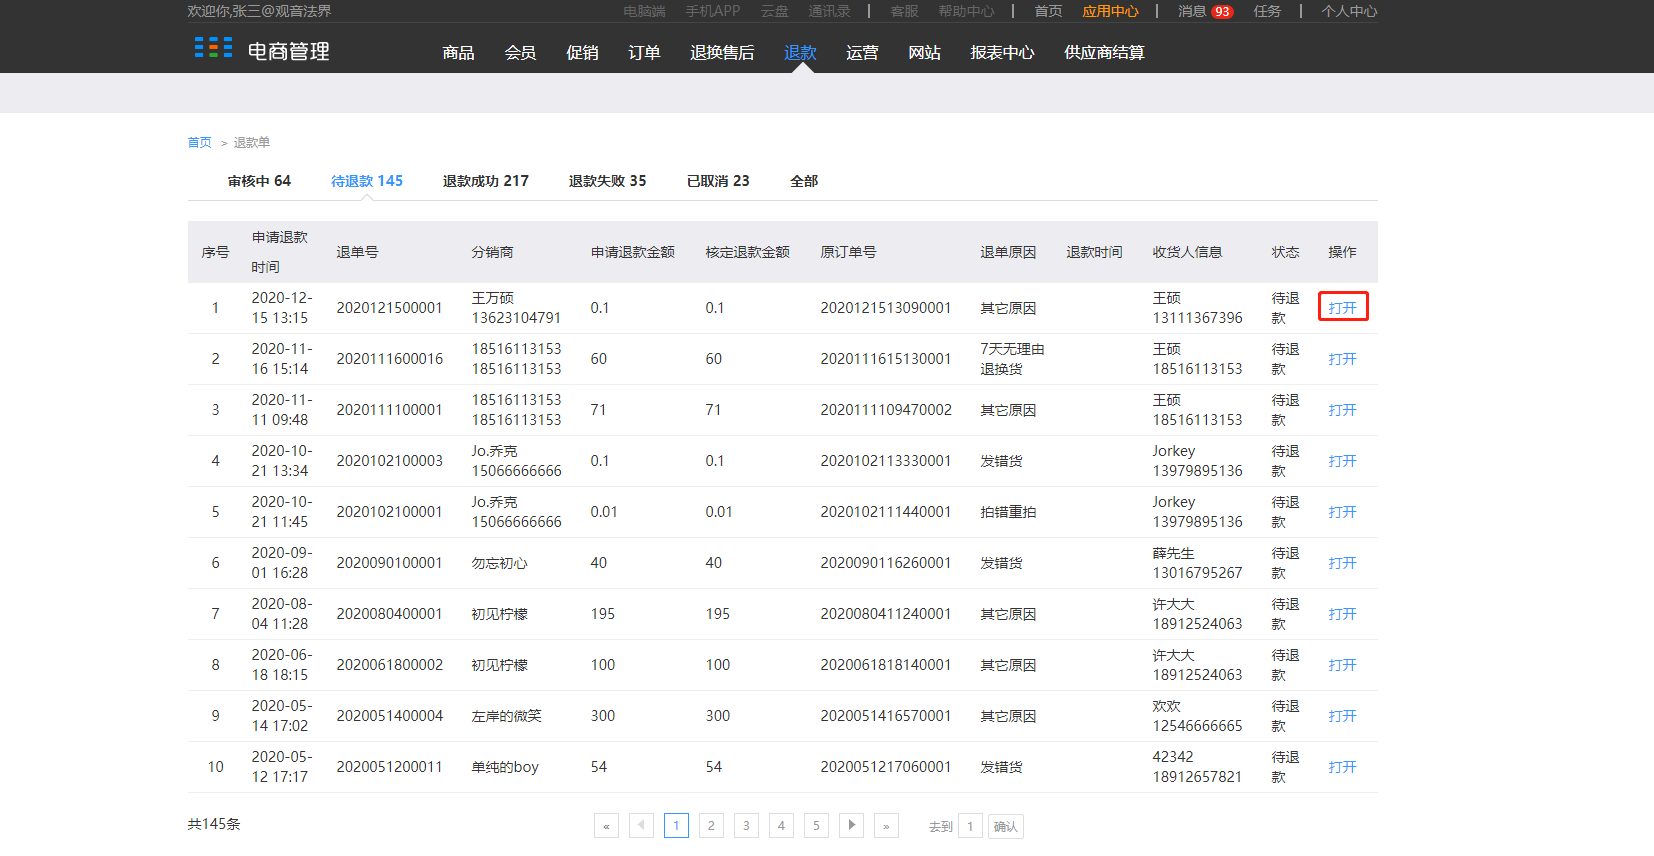The image size is (1654, 856).
Task: Go to page 5
Action: pos(816,826)
